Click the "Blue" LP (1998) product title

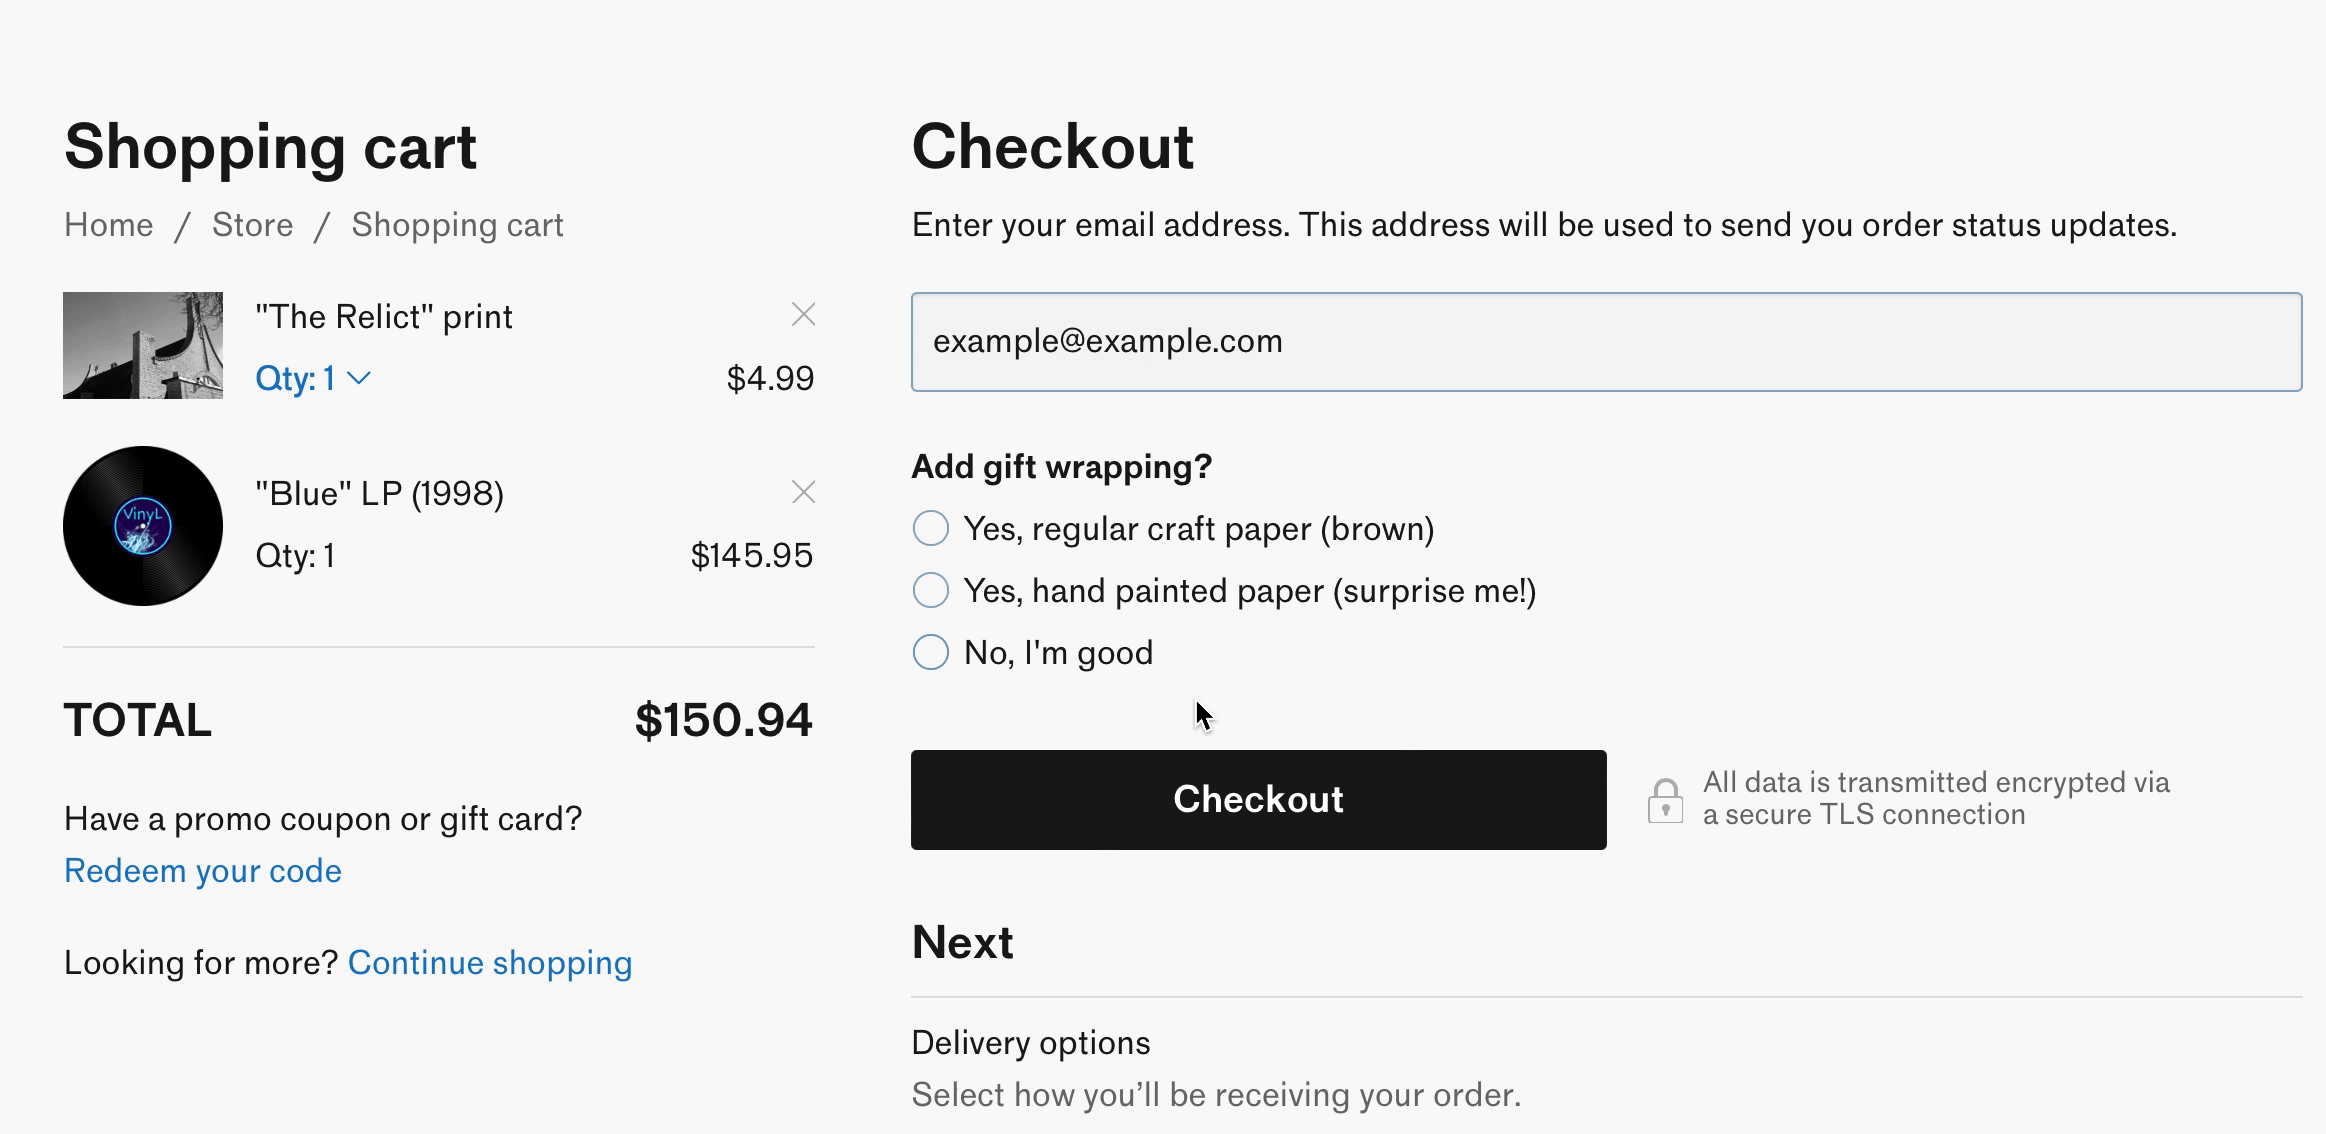click(x=379, y=492)
